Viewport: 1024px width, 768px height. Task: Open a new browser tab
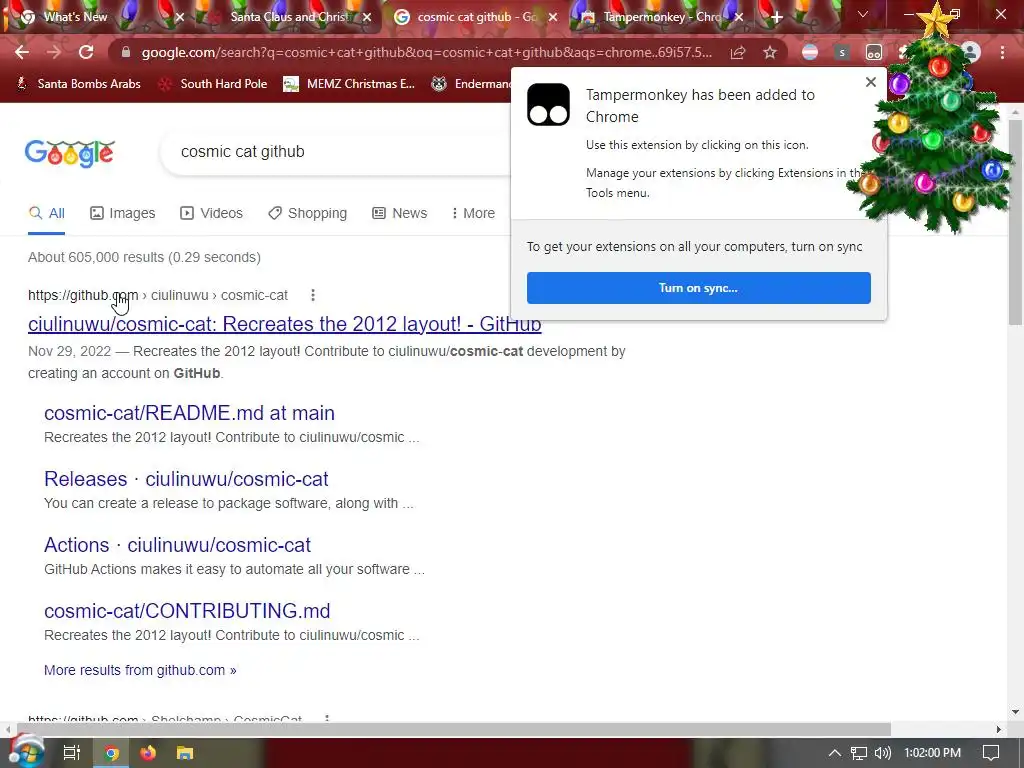click(776, 17)
